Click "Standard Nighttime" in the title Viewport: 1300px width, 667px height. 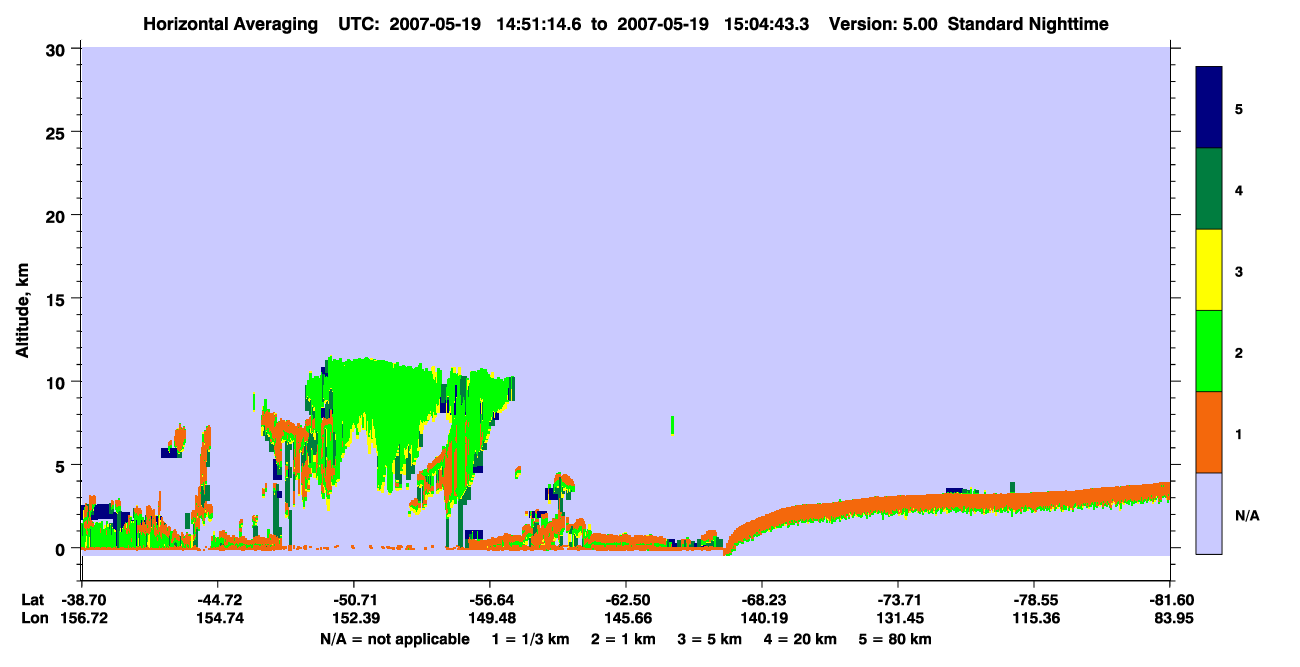pyautogui.click(x=1028, y=23)
